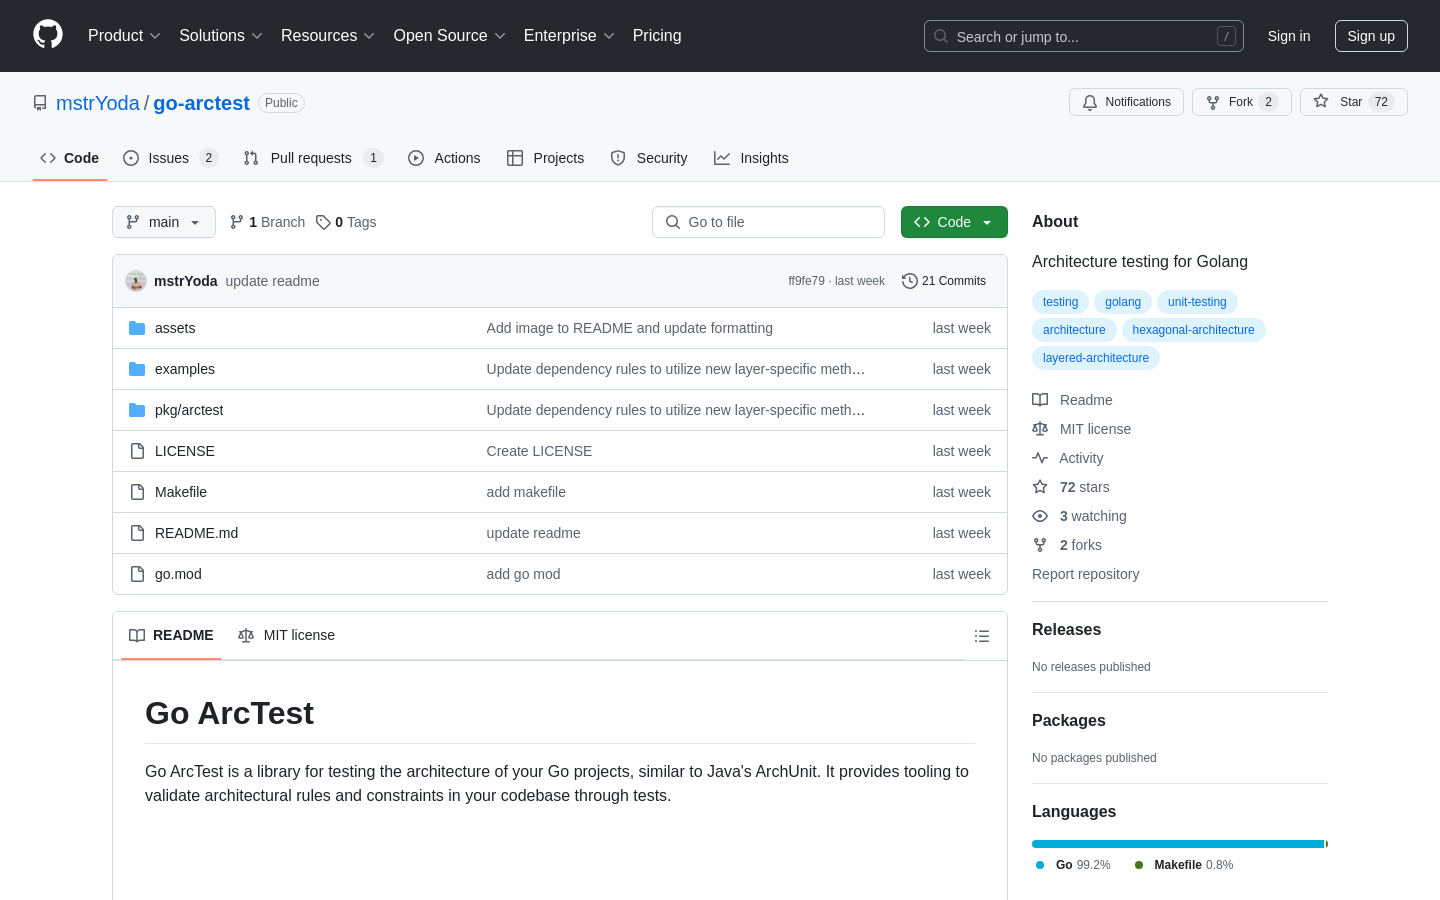The width and height of the screenshot is (1440, 900).
Task: Switch to the Insights tab
Action: coord(751,158)
